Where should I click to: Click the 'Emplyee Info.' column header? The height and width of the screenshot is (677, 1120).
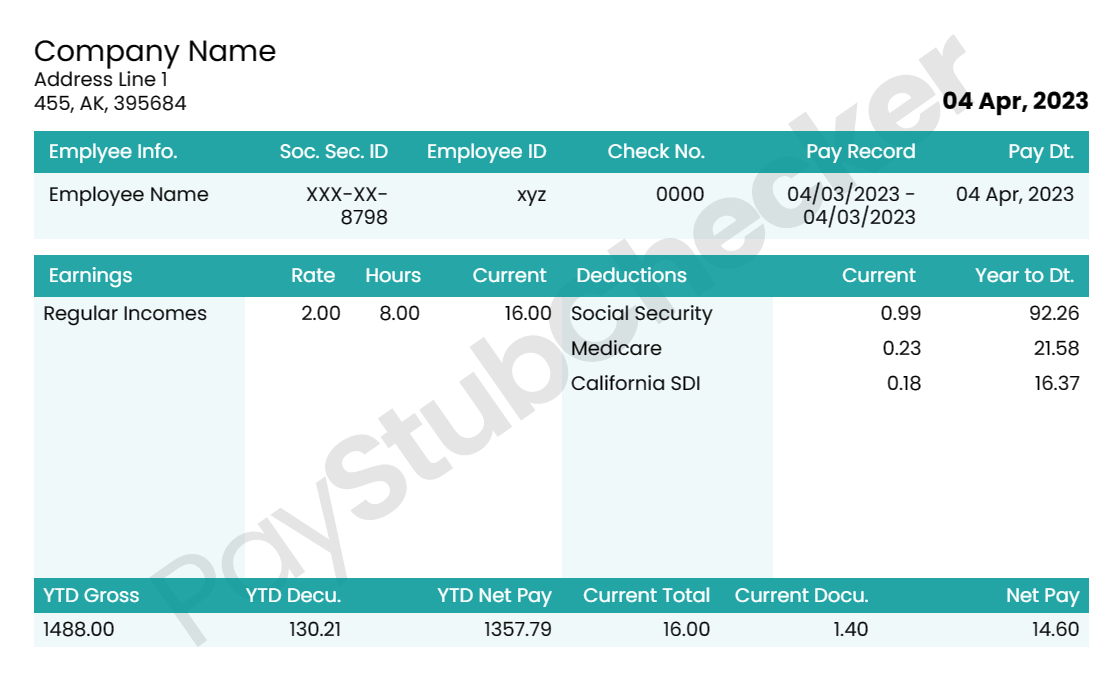[x=113, y=151]
